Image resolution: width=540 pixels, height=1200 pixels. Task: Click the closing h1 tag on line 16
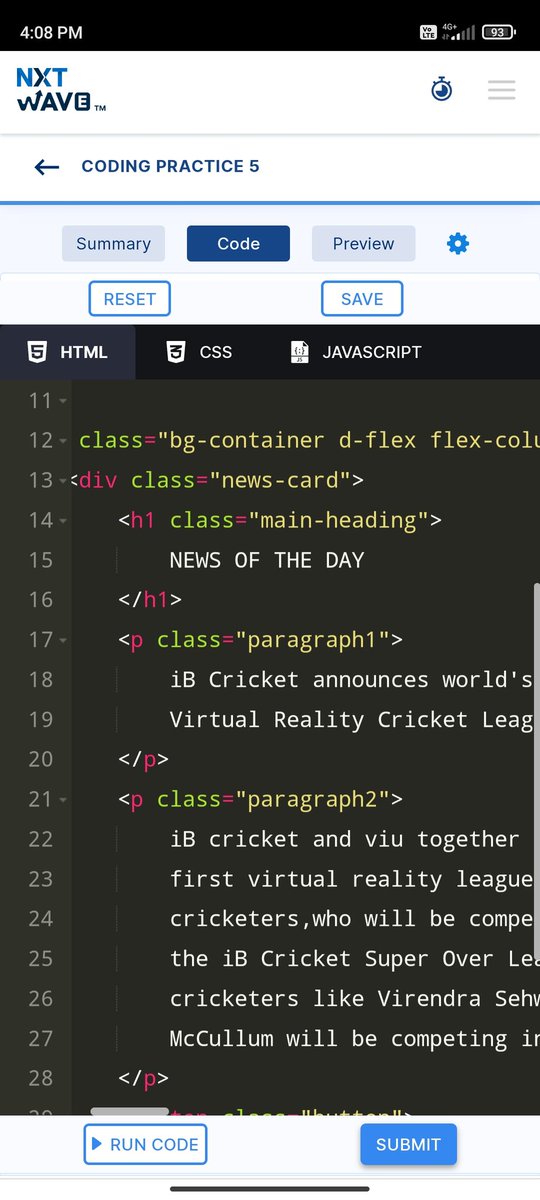150,600
